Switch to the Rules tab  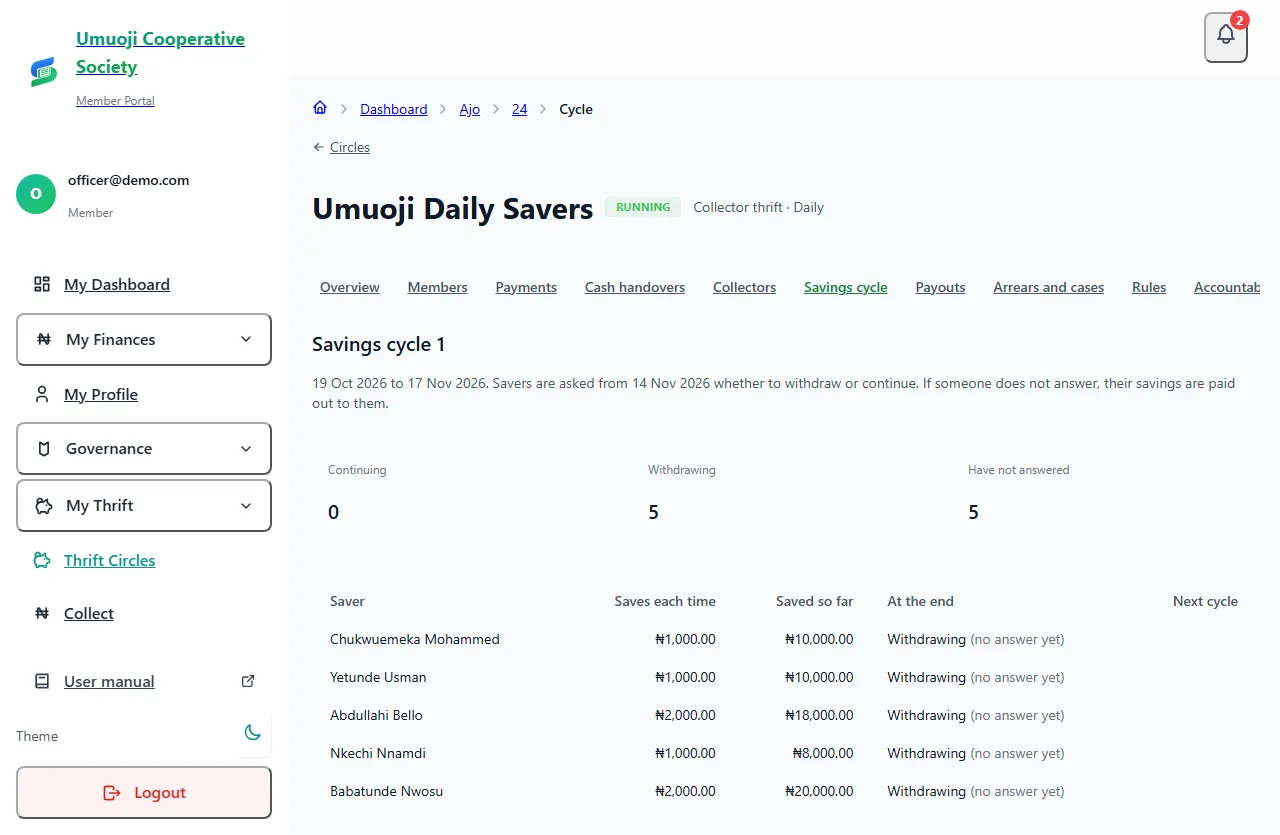pos(1149,287)
